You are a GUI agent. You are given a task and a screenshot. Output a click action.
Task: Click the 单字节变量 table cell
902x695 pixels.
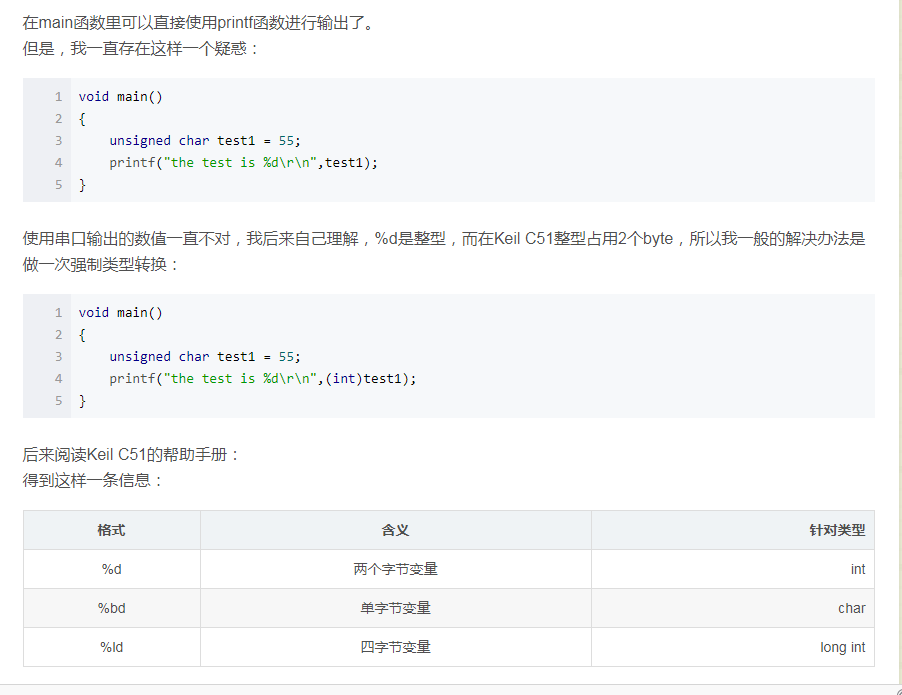click(x=395, y=608)
